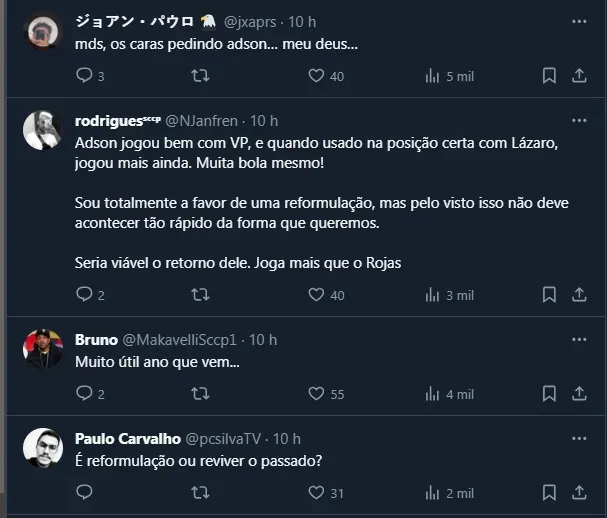Click the rodrigues profile avatar
Screen dimensions: 607x518
[x=43, y=131]
